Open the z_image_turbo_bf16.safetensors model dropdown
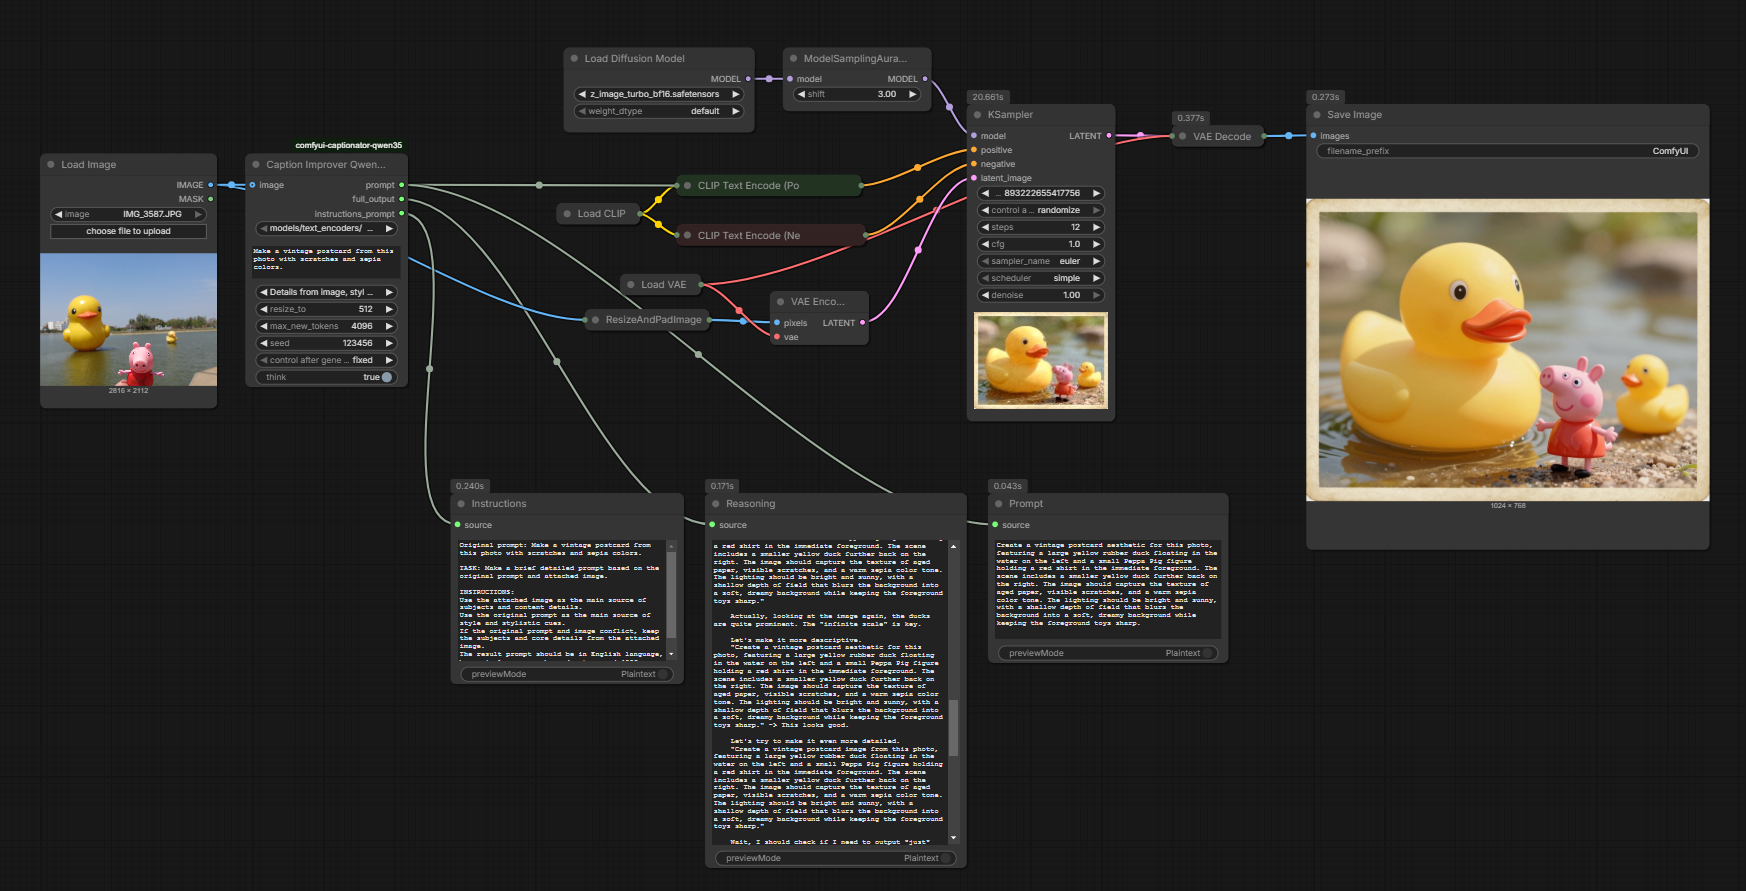The width and height of the screenshot is (1746, 891). [659, 94]
